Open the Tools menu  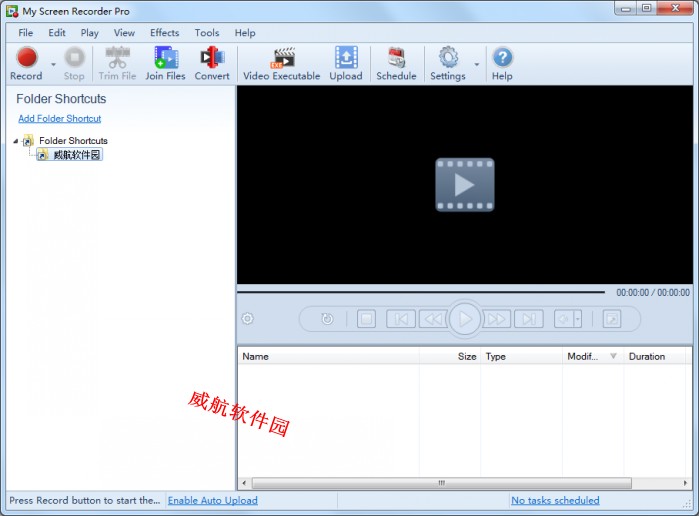(x=206, y=33)
